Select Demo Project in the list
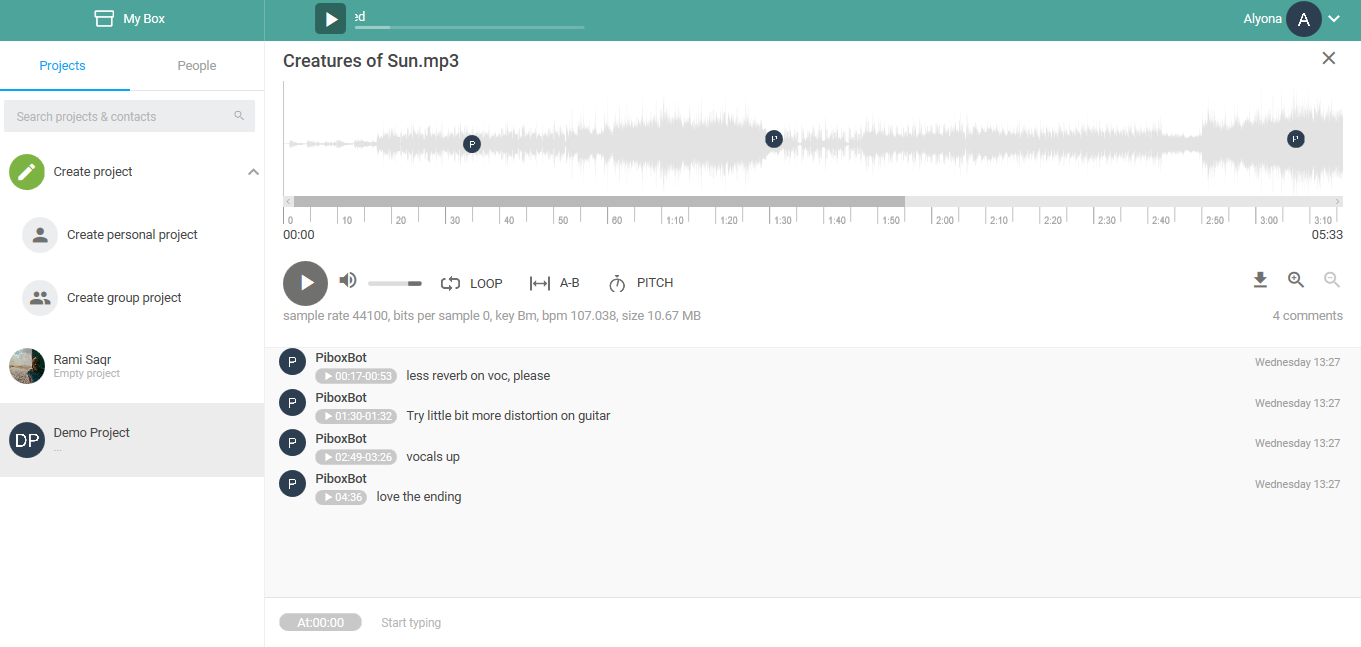This screenshot has width=1361, height=647. 132,440
